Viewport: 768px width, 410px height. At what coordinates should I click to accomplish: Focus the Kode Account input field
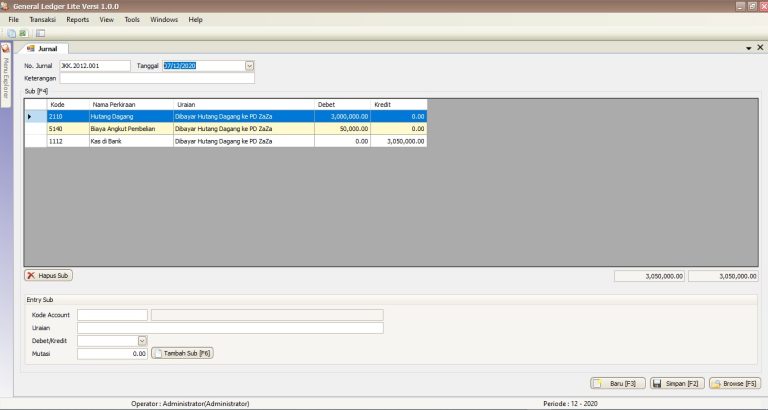coord(112,315)
